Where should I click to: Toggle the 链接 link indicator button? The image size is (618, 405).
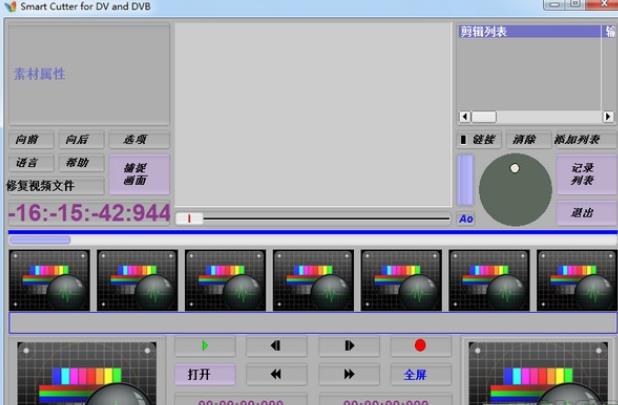coord(477,140)
